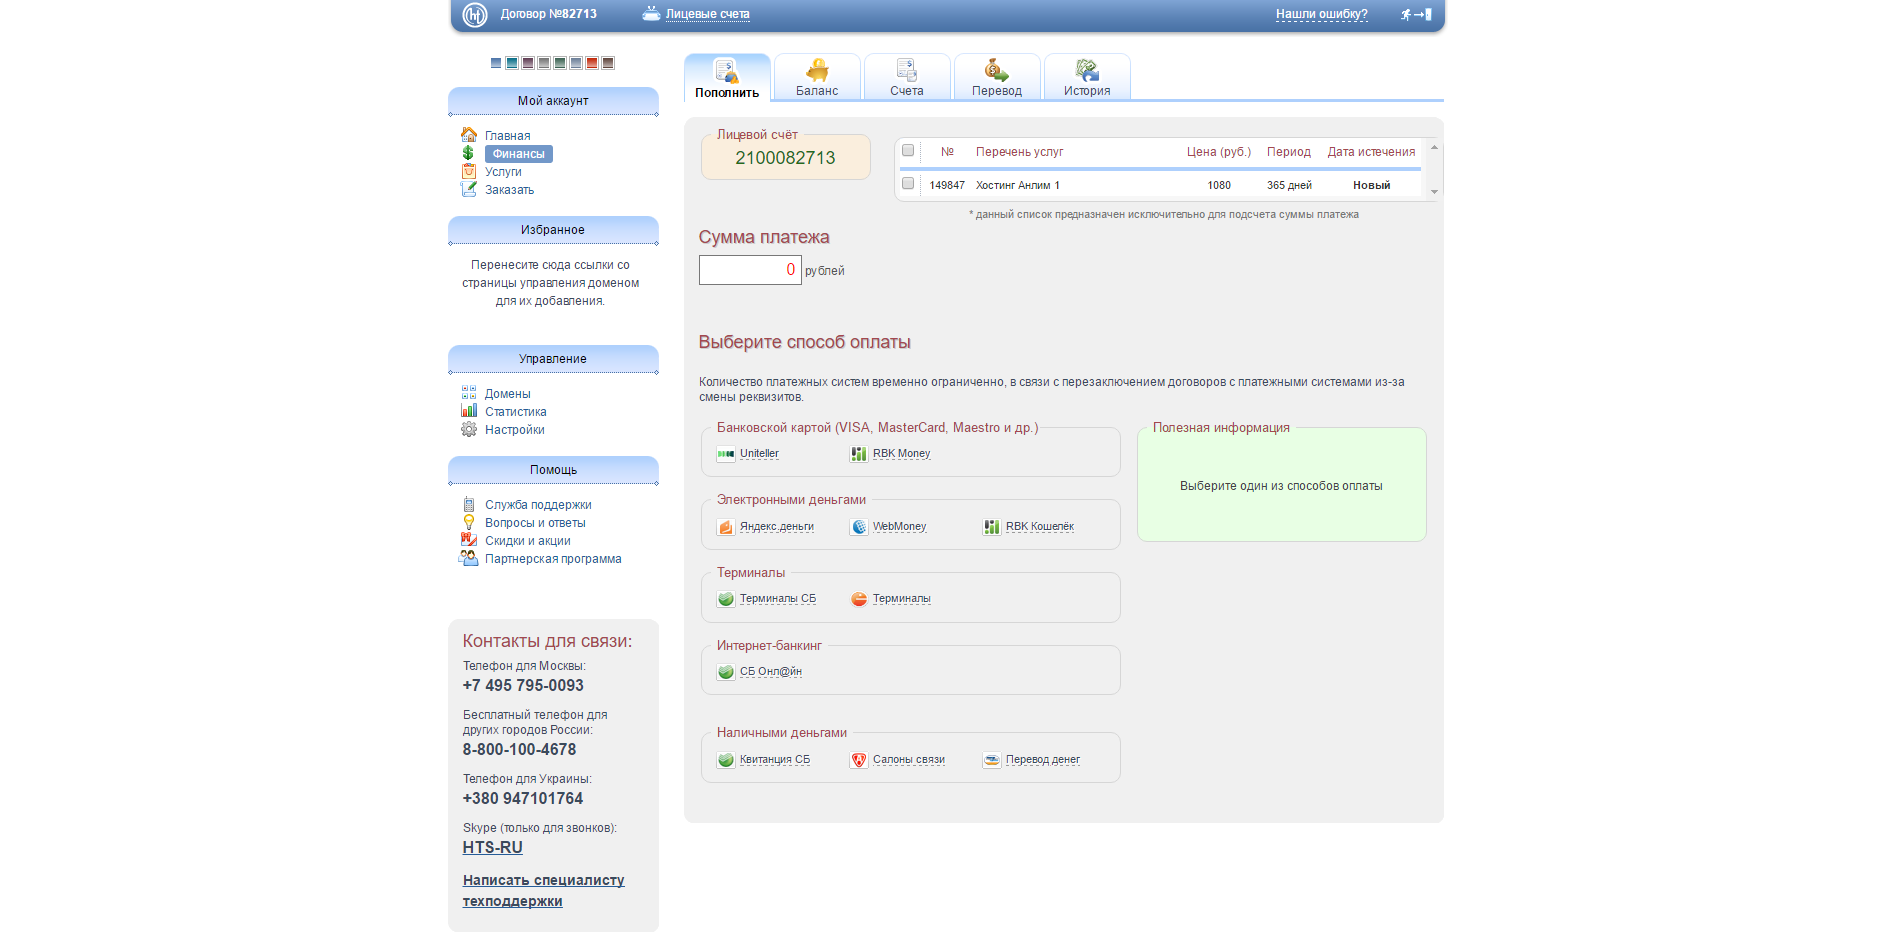Image resolution: width=1897 pixels, height=947 pixels.
Task: Go to the Перевод tab
Action: [x=997, y=77]
